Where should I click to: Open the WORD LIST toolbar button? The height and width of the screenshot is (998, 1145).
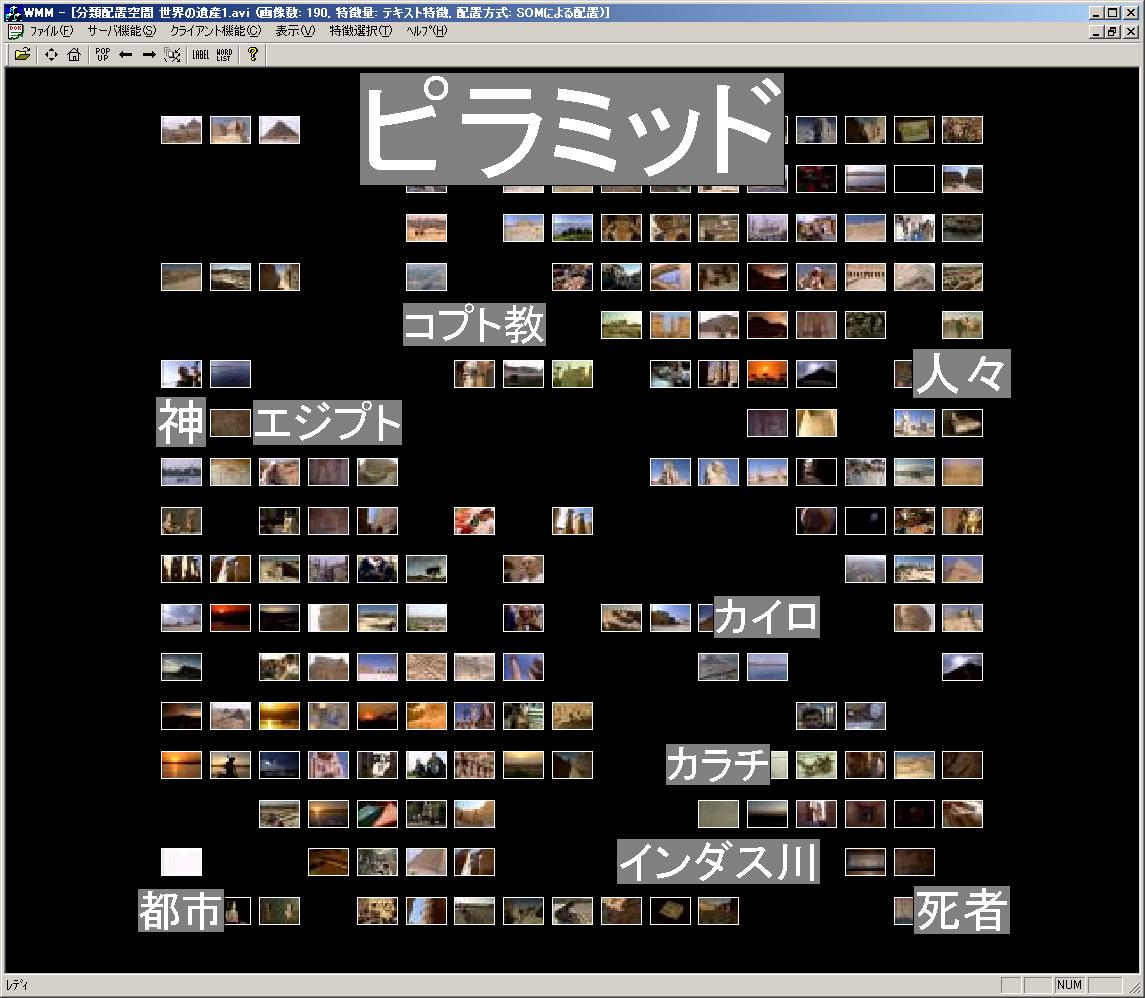224,55
